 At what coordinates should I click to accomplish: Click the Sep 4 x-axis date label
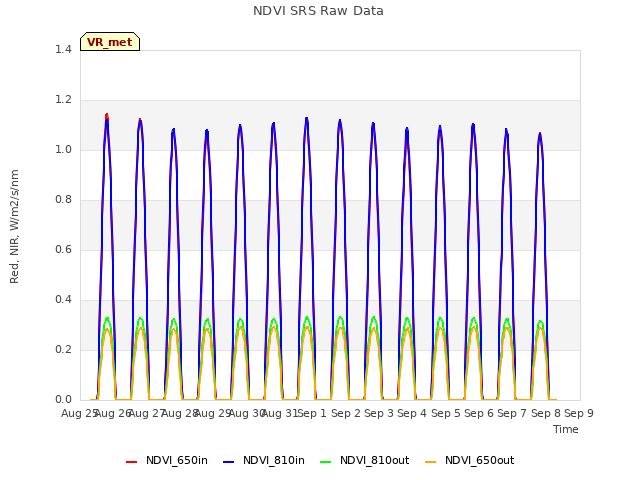[412, 413]
